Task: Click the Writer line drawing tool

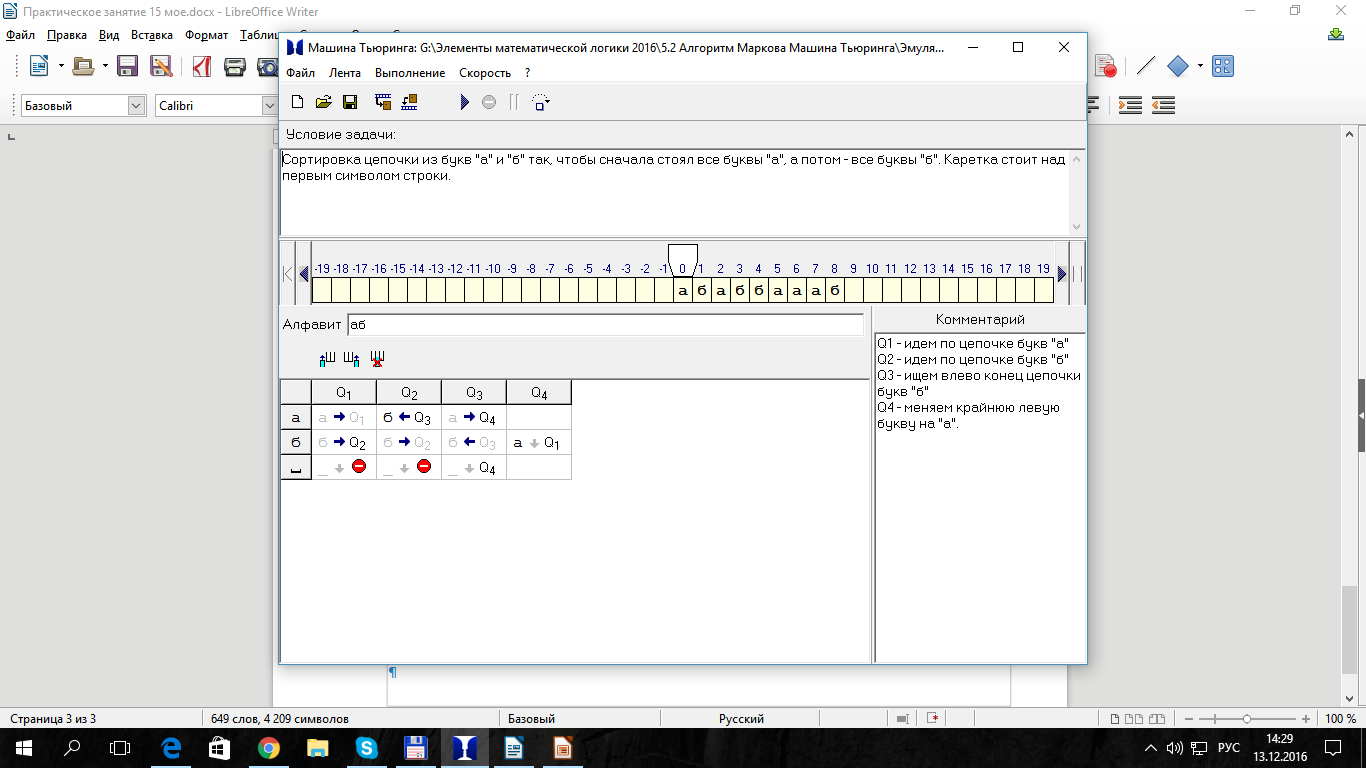Action: point(1146,67)
